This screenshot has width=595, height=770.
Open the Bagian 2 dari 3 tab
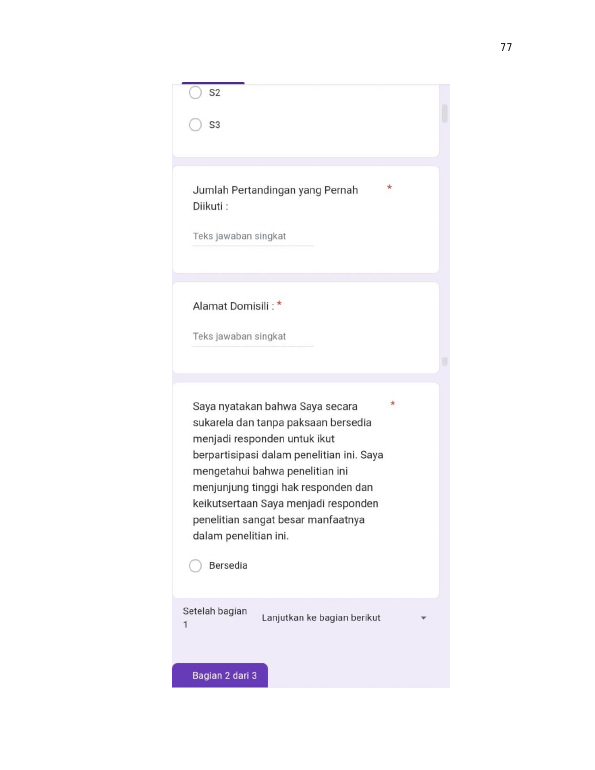tap(220, 675)
